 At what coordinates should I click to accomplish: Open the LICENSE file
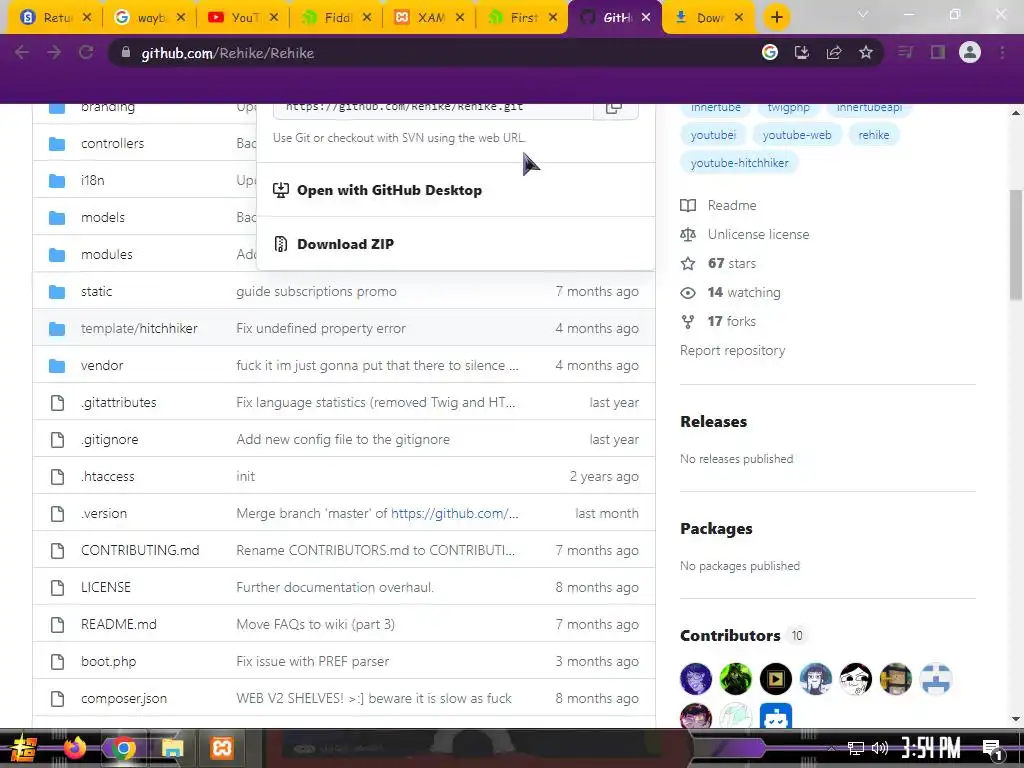click(106, 587)
